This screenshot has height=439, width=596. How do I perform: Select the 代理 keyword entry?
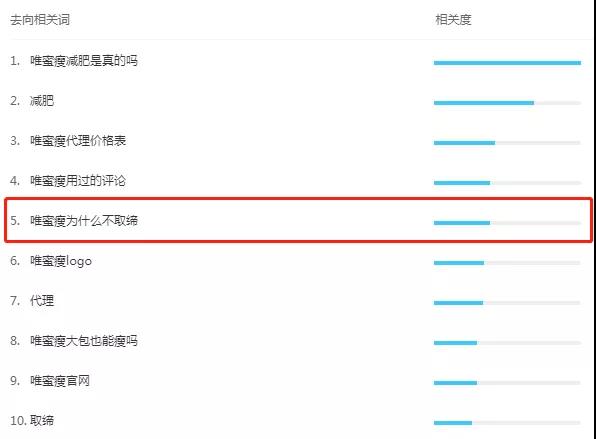[42, 301]
